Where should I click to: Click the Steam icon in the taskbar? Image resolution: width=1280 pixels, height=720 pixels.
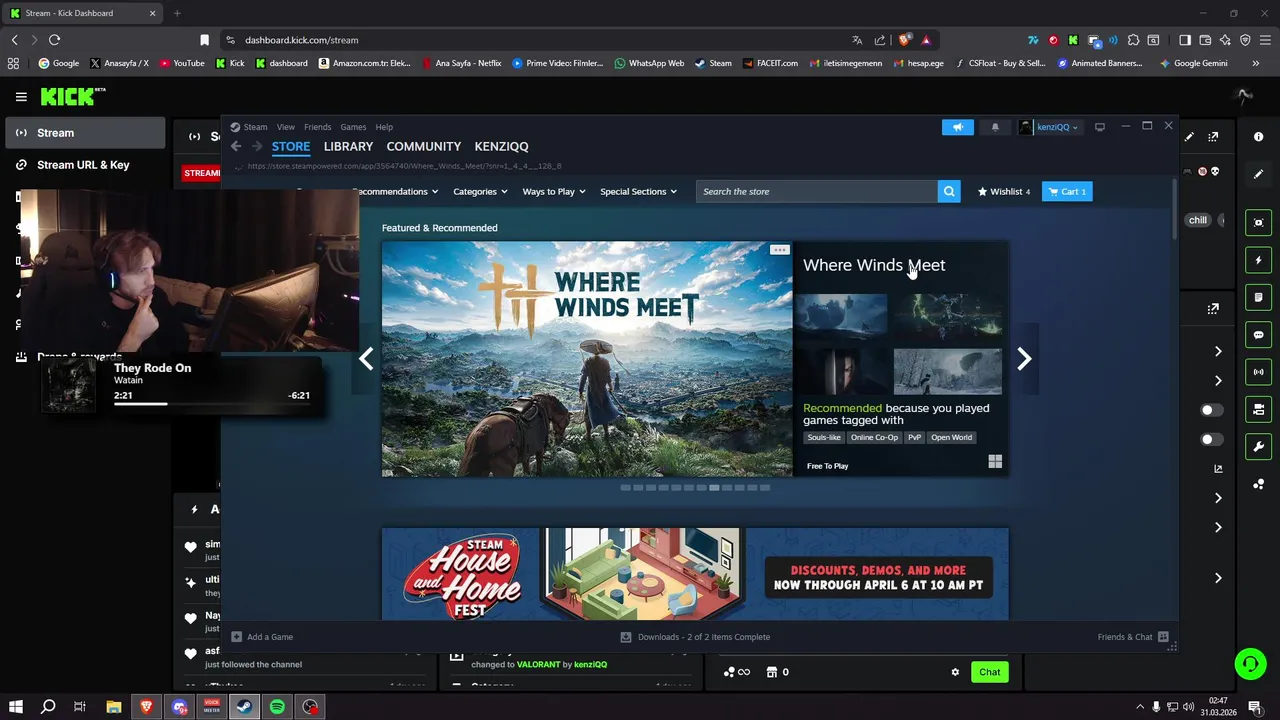[244, 707]
